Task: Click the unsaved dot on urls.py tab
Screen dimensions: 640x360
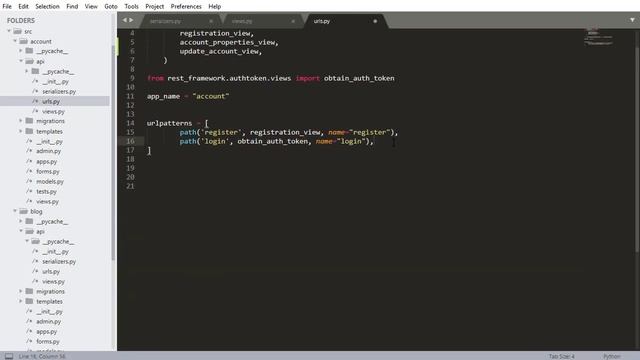Action: click(x=375, y=21)
